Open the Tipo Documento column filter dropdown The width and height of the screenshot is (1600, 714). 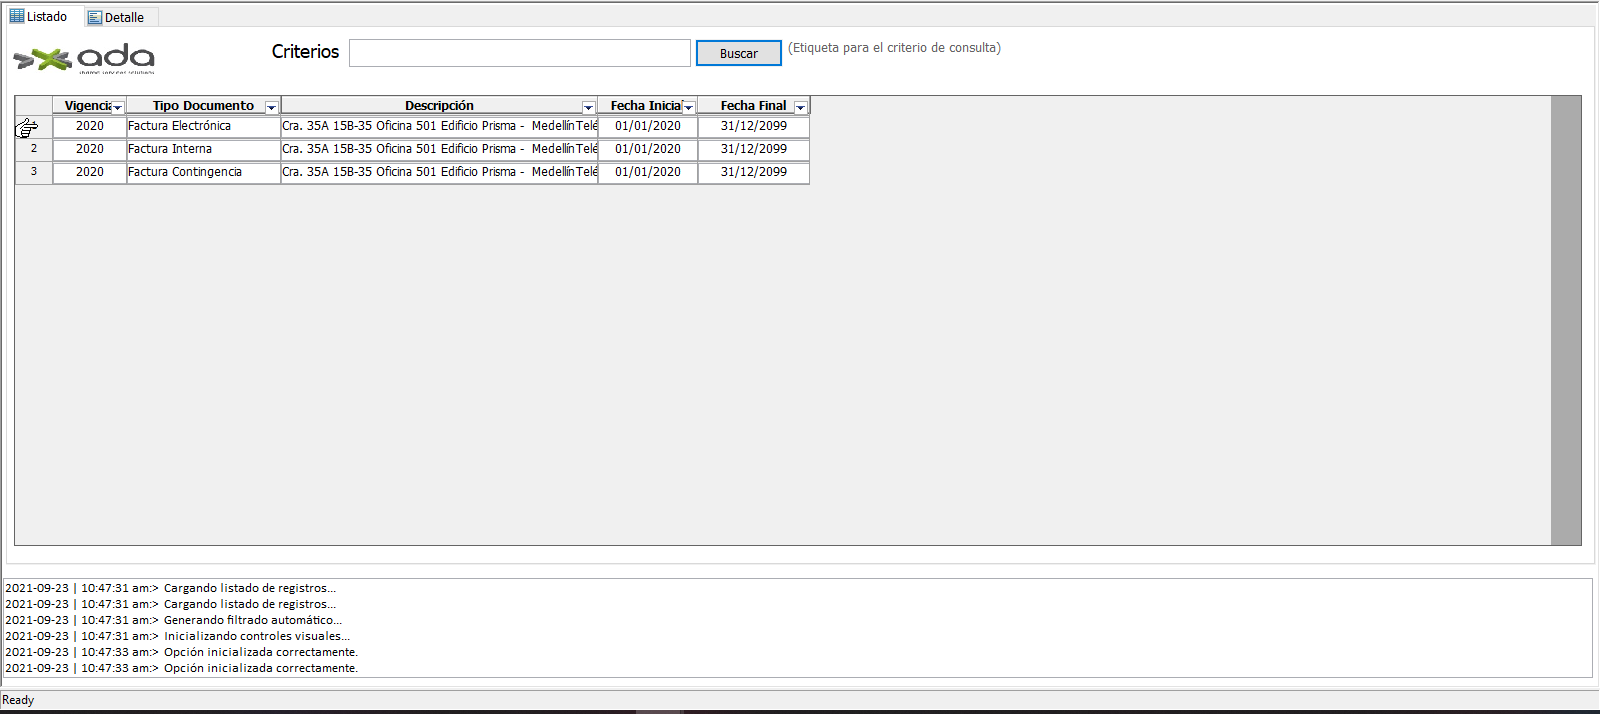click(x=271, y=107)
